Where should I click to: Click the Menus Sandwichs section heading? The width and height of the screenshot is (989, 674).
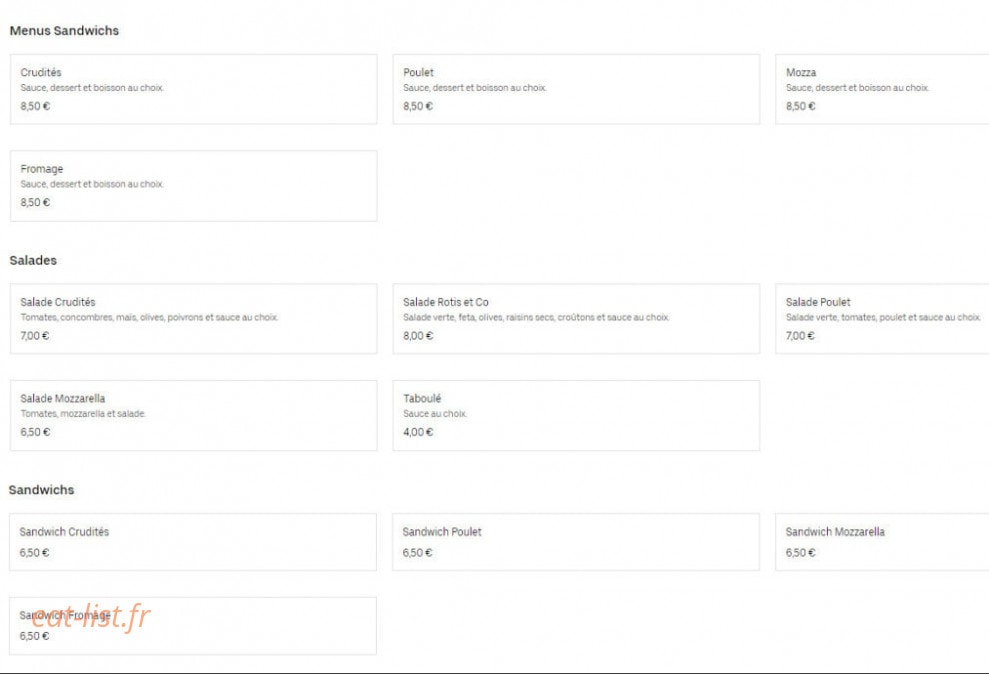(64, 30)
